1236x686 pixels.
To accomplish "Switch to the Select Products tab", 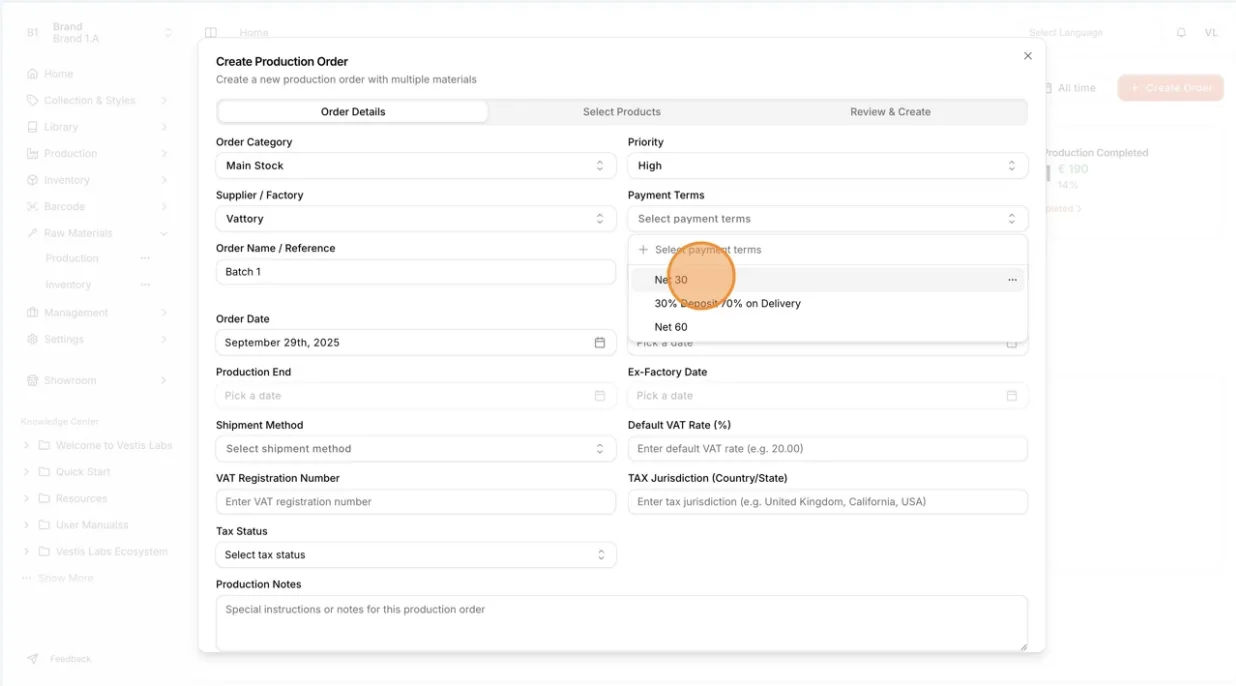I will click(x=622, y=112).
